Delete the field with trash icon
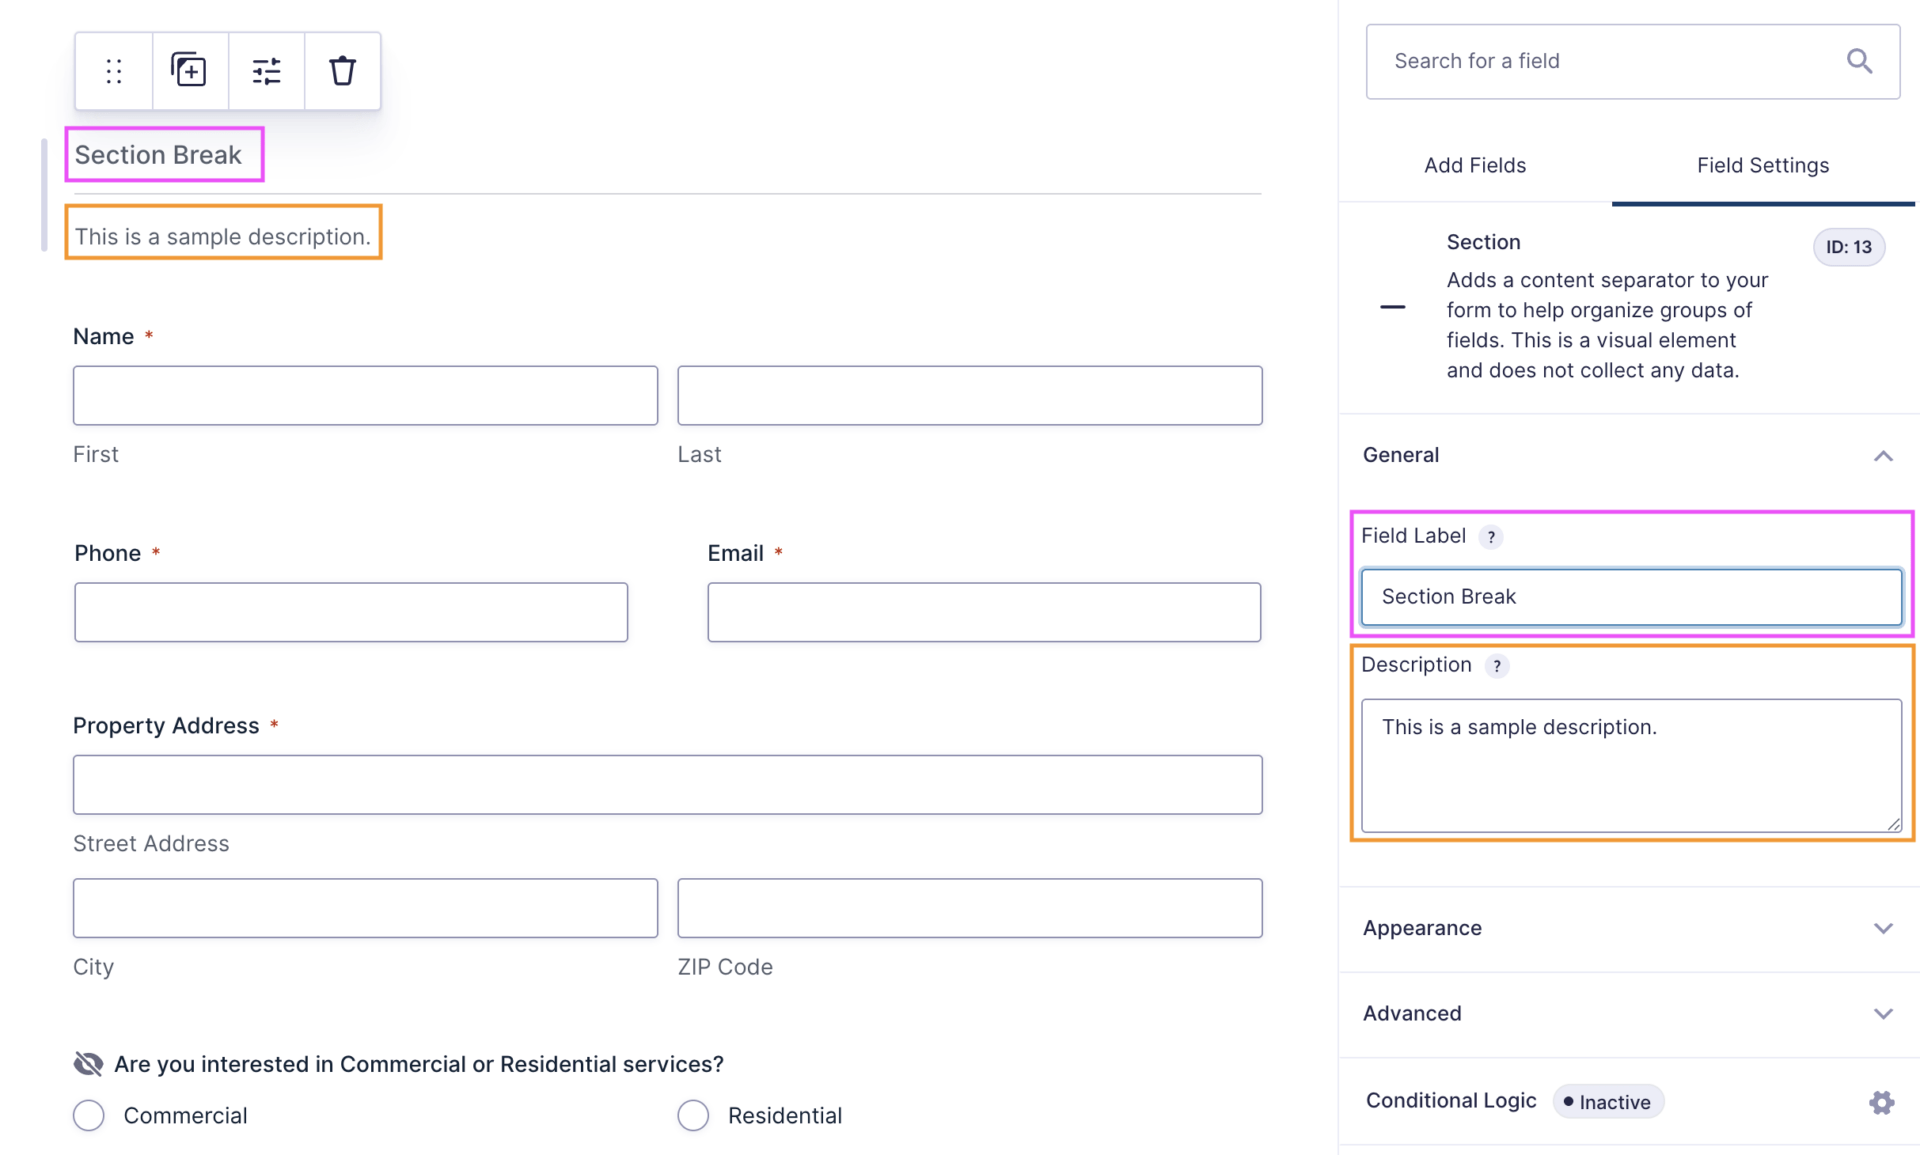Screen dimensions: 1920x1155 [x=342, y=71]
